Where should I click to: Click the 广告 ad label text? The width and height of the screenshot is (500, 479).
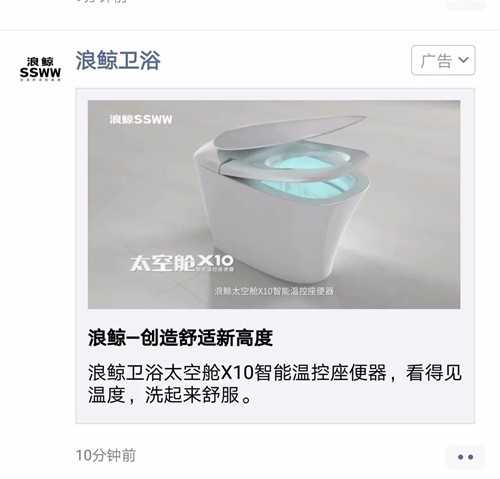coord(436,61)
